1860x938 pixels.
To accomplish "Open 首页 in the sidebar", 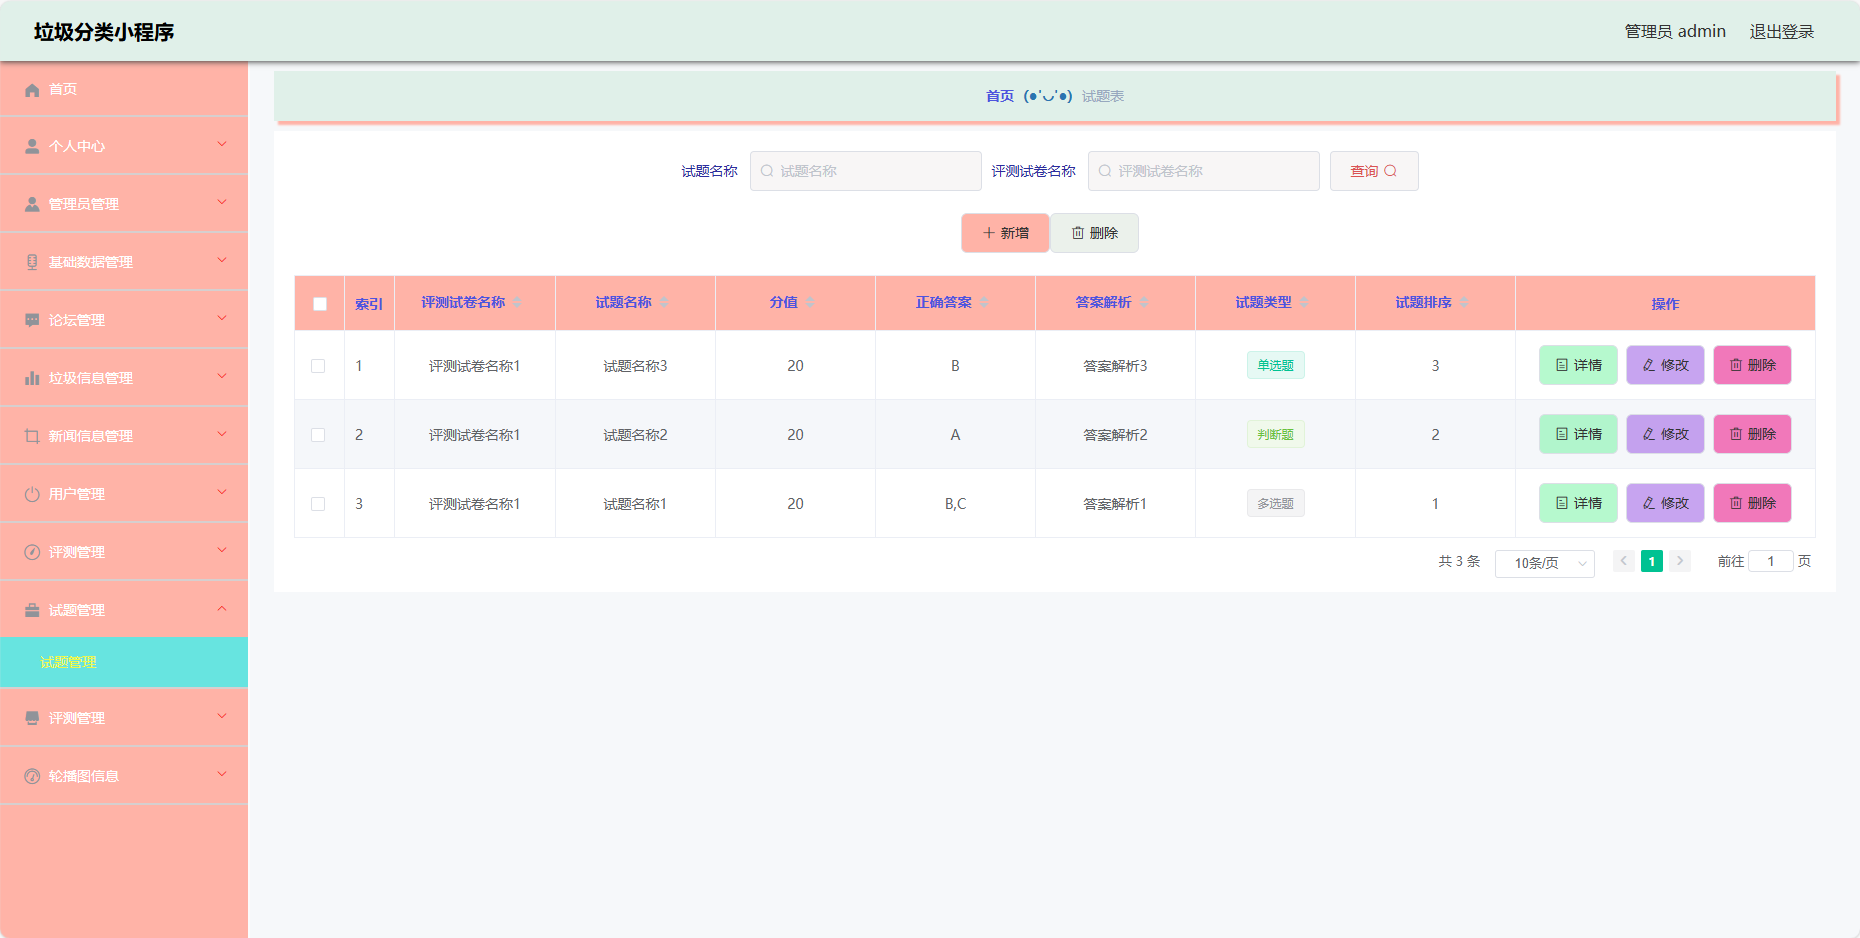I will point(124,89).
